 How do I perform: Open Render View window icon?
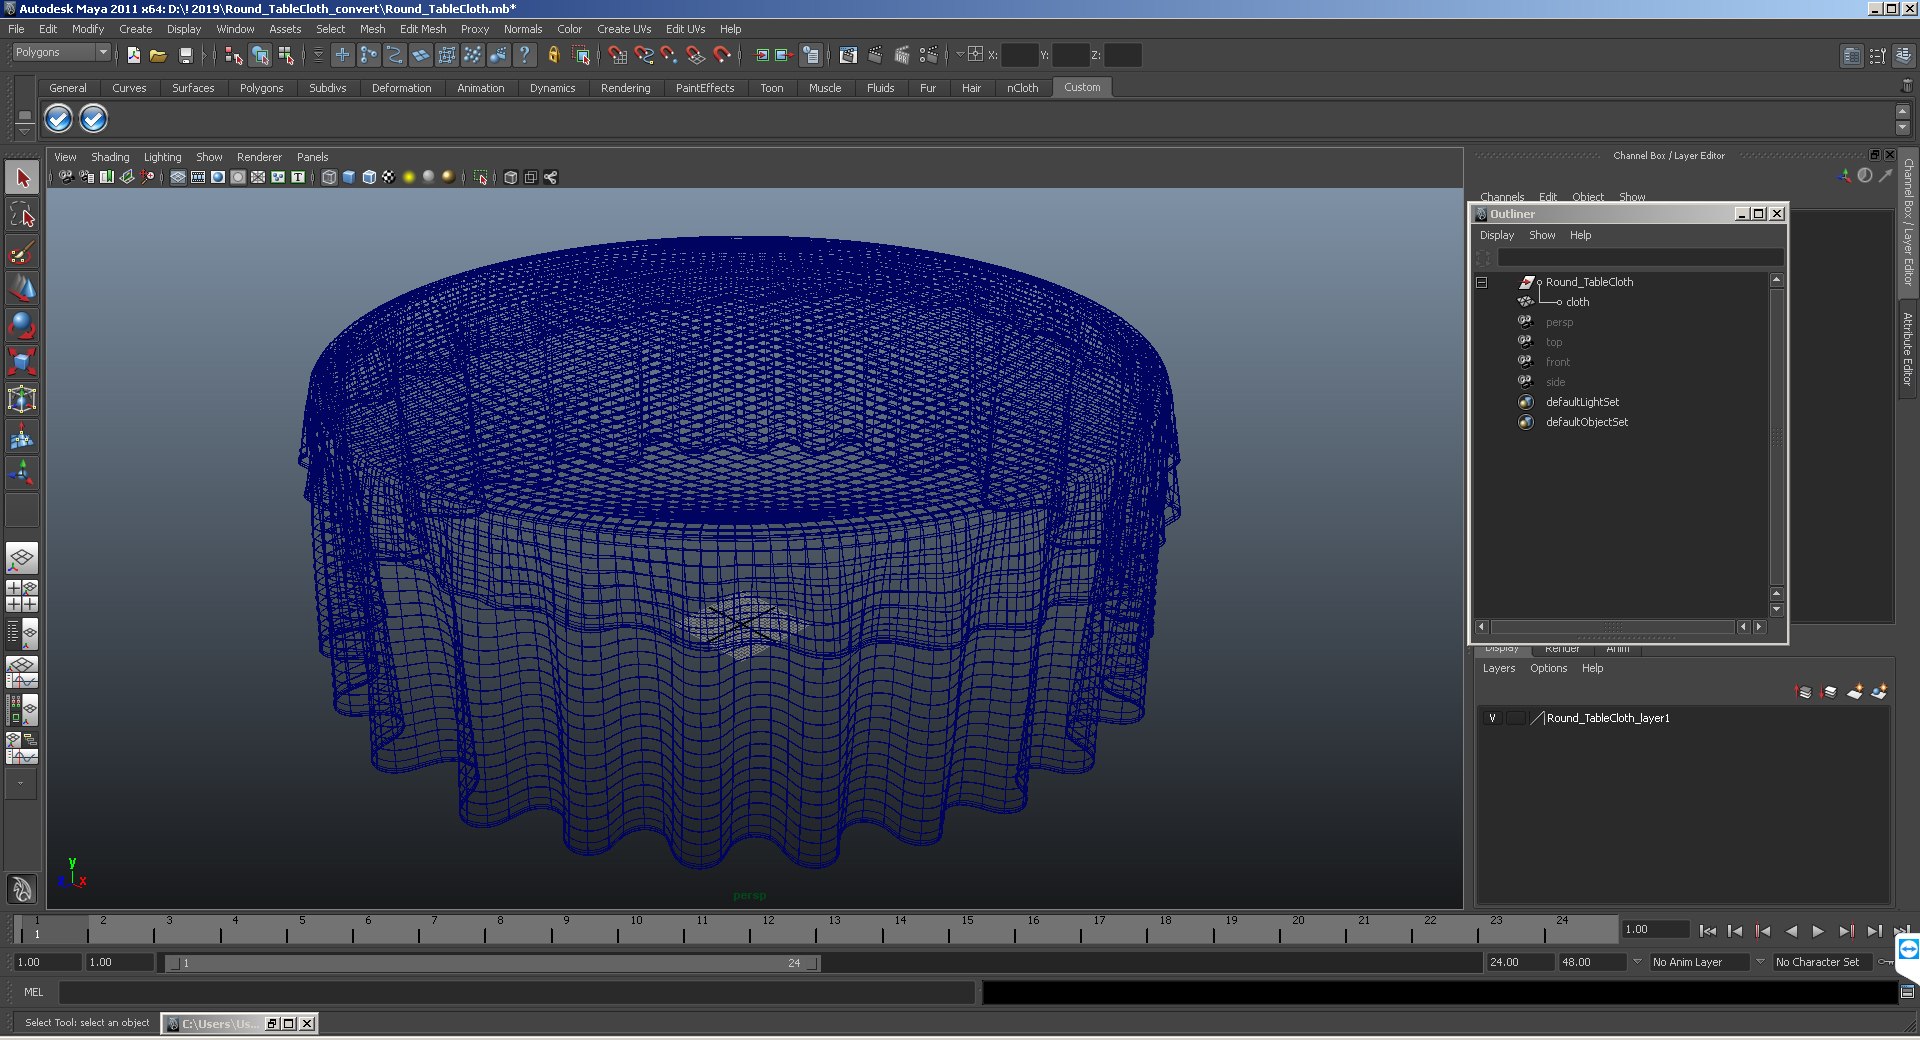[x=848, y=55]
